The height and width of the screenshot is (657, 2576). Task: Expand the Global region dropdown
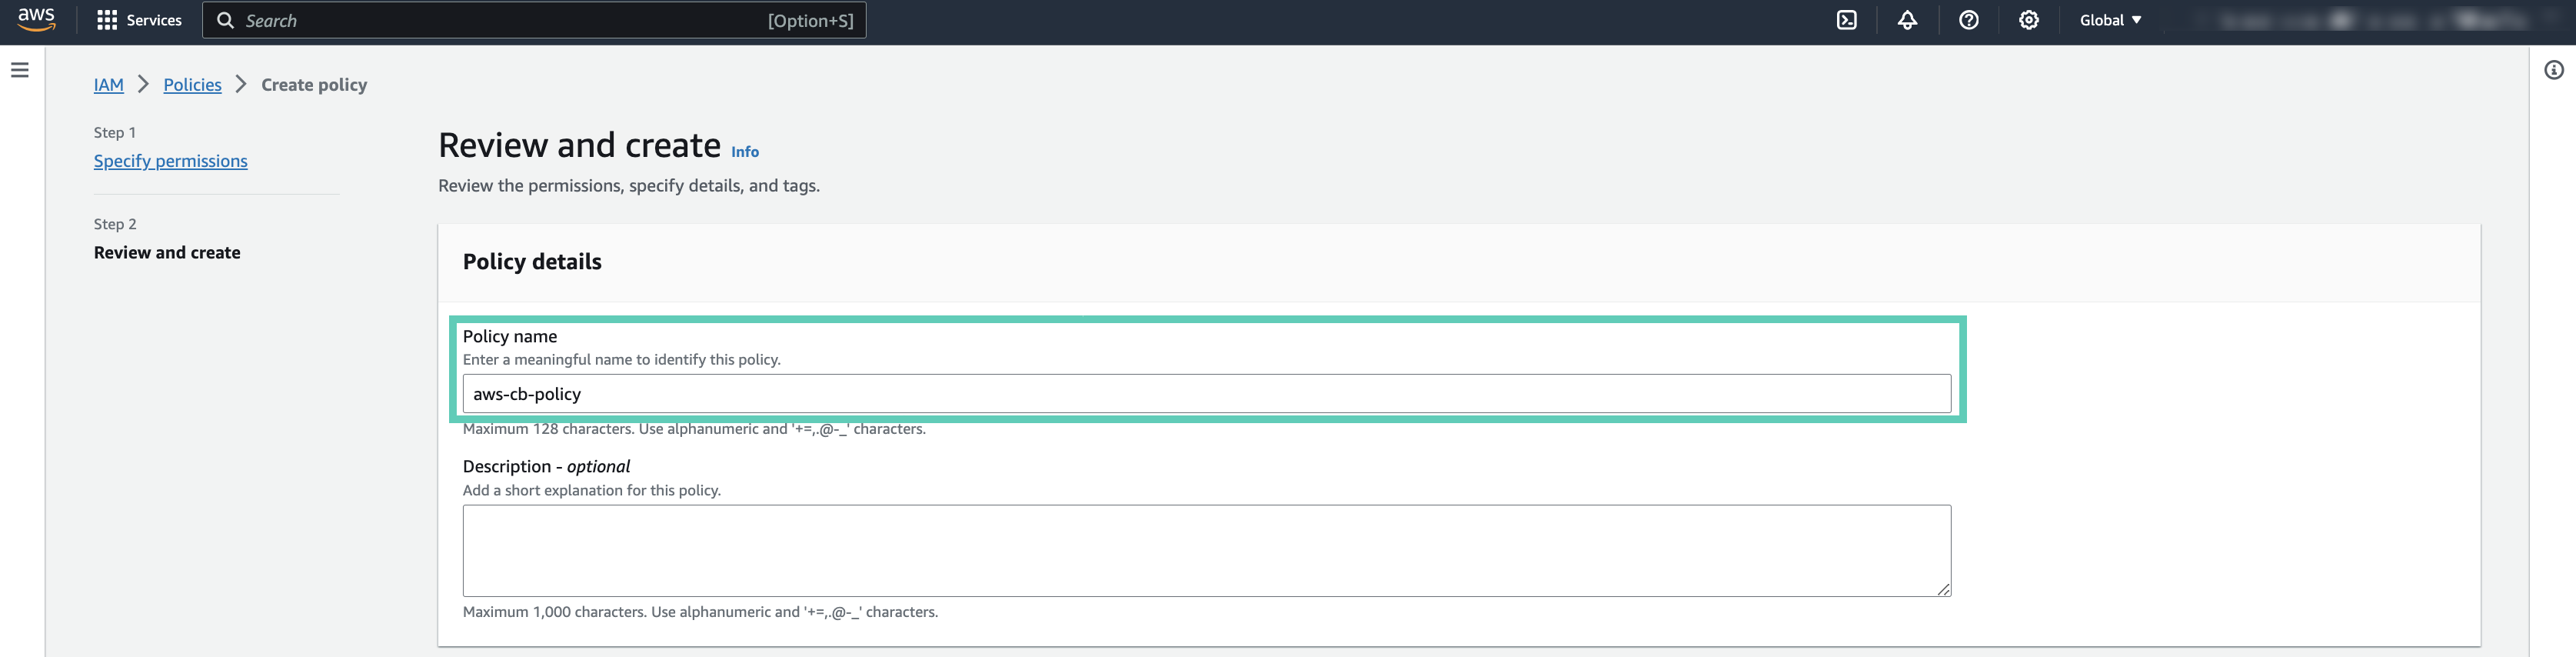tap(2110, 21)
